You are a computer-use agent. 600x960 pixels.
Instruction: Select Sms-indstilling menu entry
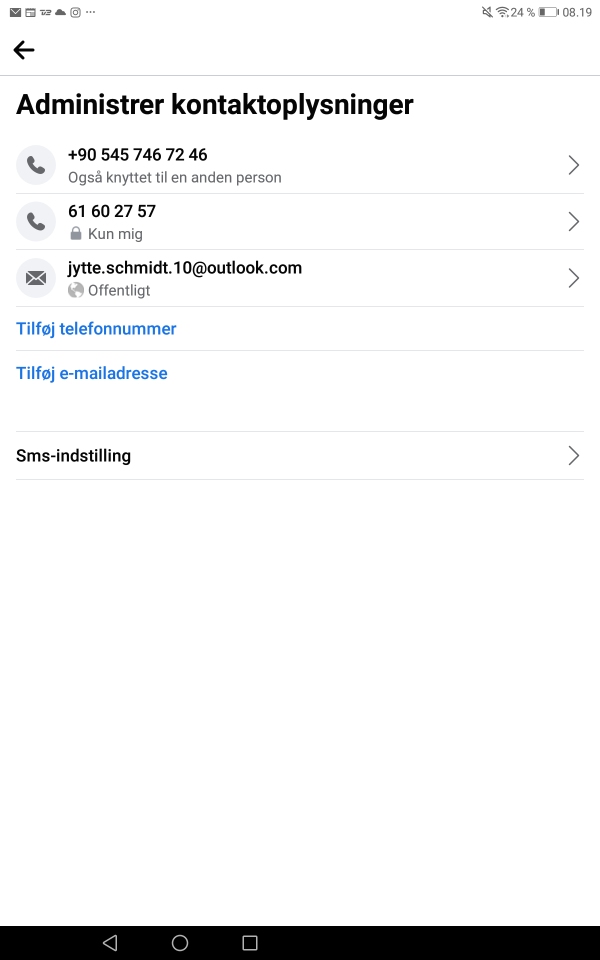coord(300,456)
